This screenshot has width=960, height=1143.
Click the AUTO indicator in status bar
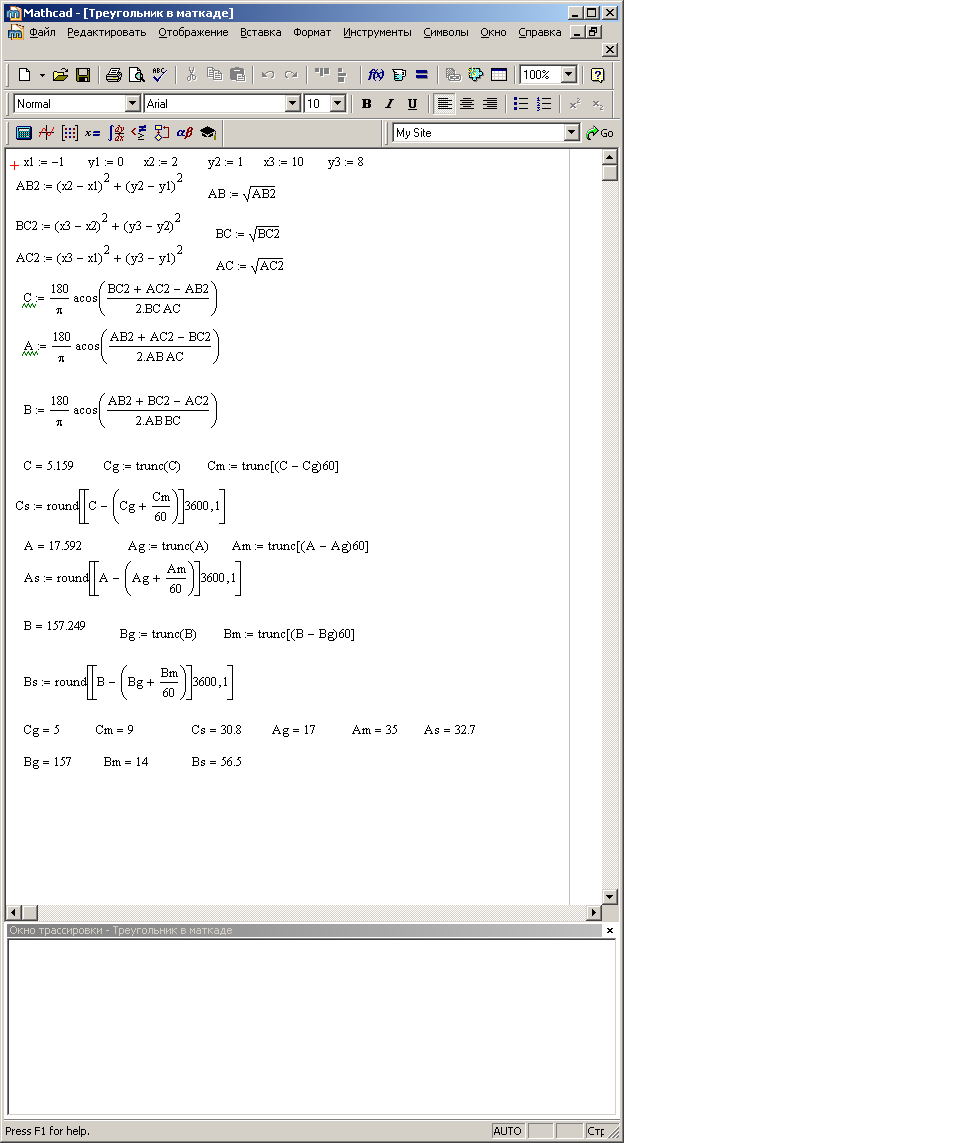point(507,1131)
